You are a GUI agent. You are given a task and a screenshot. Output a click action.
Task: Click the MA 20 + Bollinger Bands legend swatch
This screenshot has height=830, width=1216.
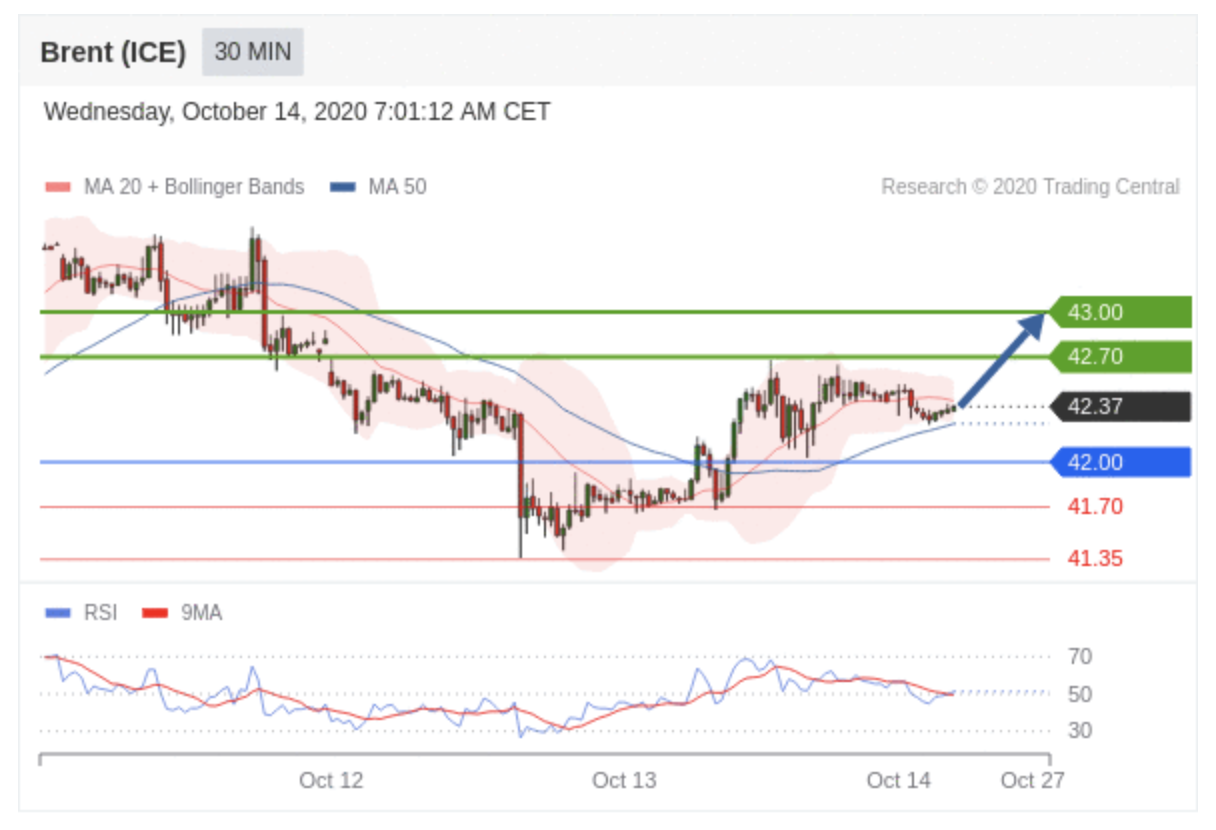(x=58, y=187)
